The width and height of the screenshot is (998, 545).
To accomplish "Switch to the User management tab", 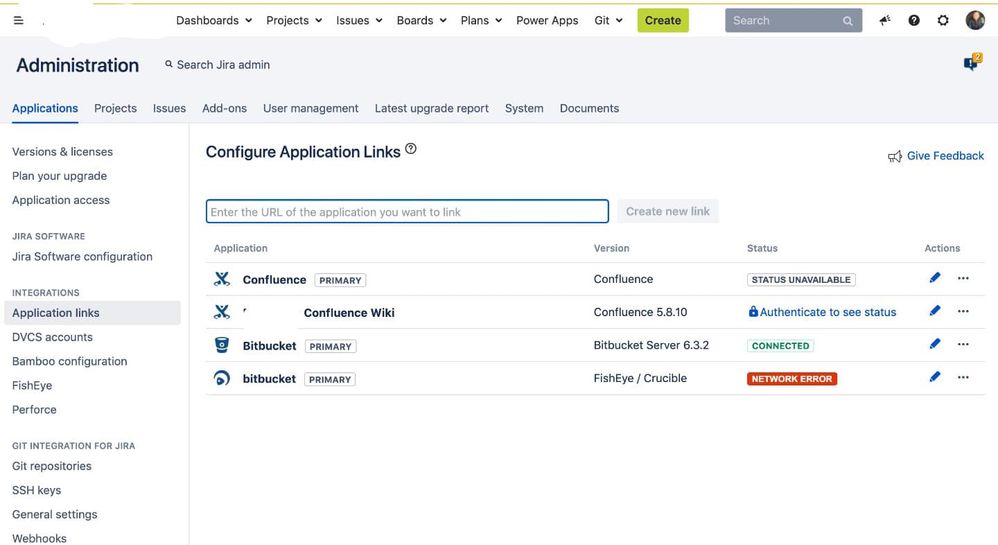I will coord(311,108).
